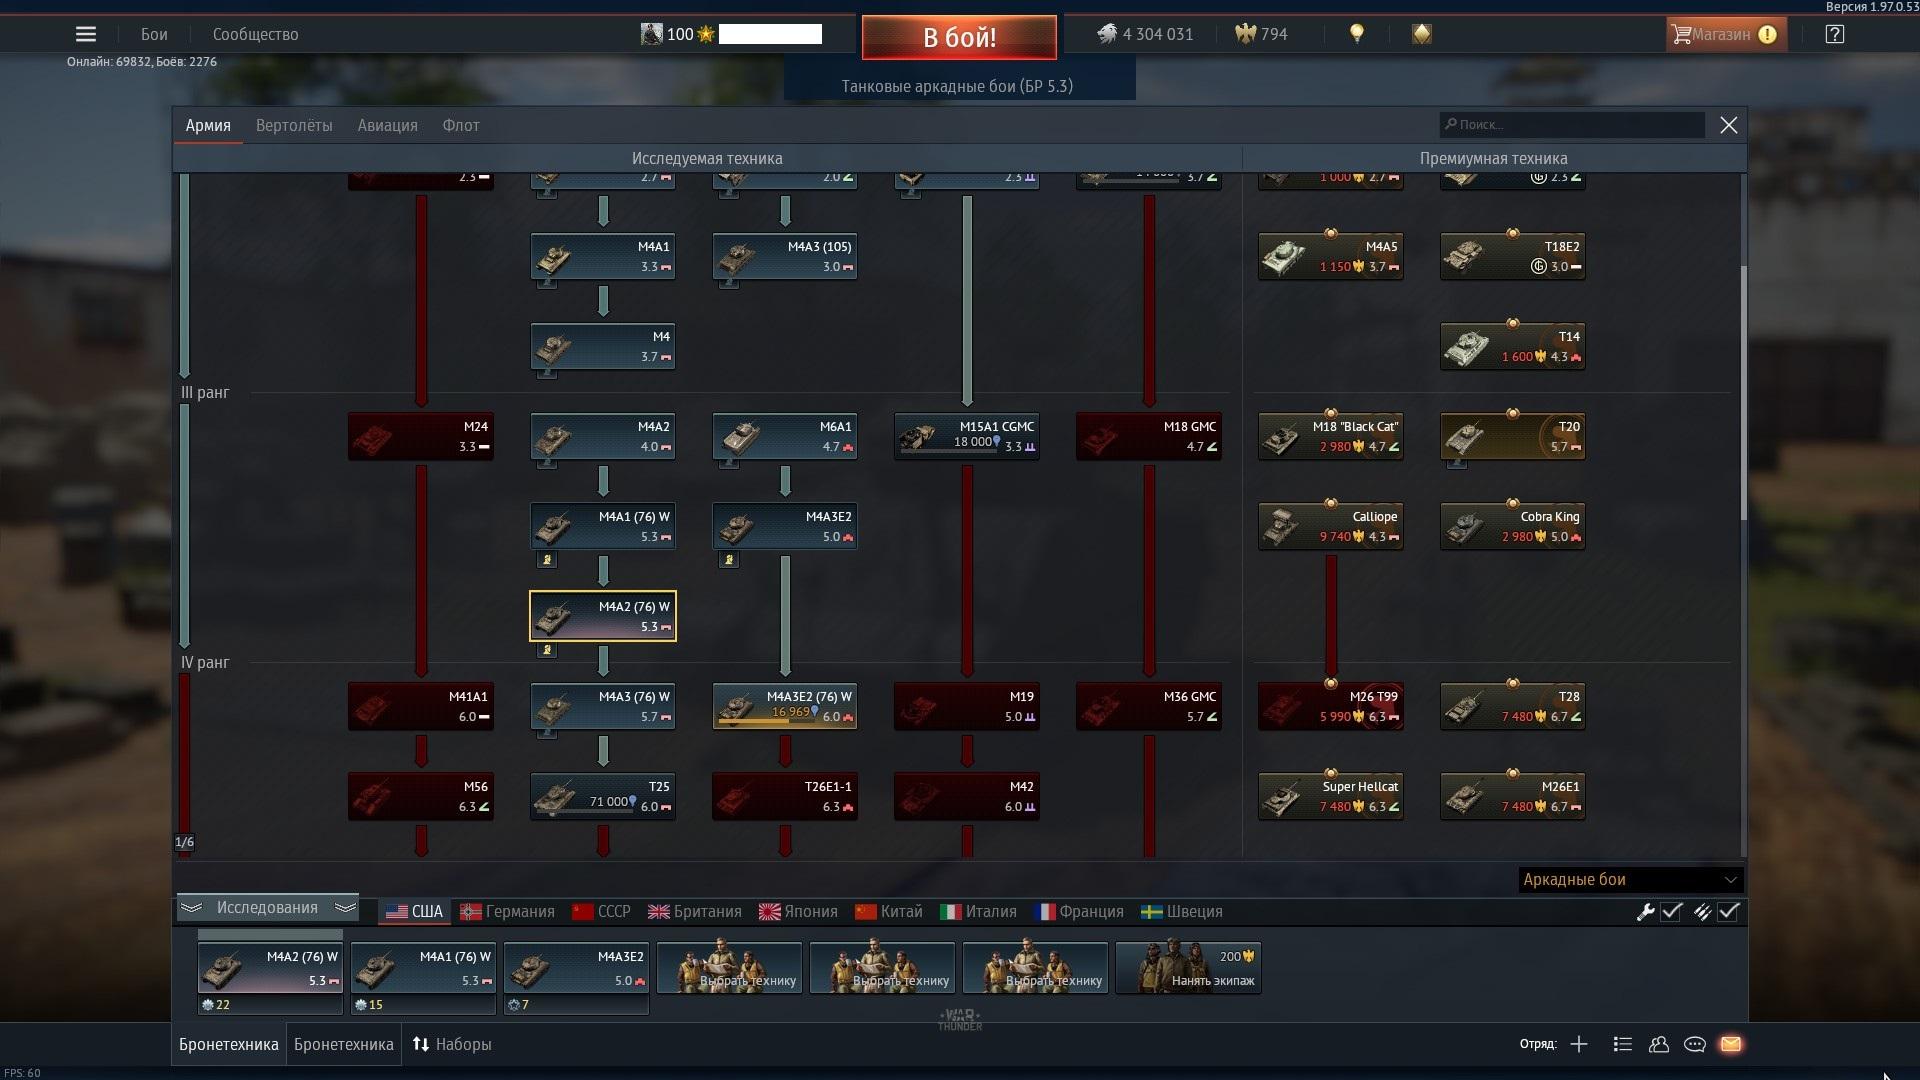
Task: Click the shop alert exclamation badge
Action: (1767, 34)
